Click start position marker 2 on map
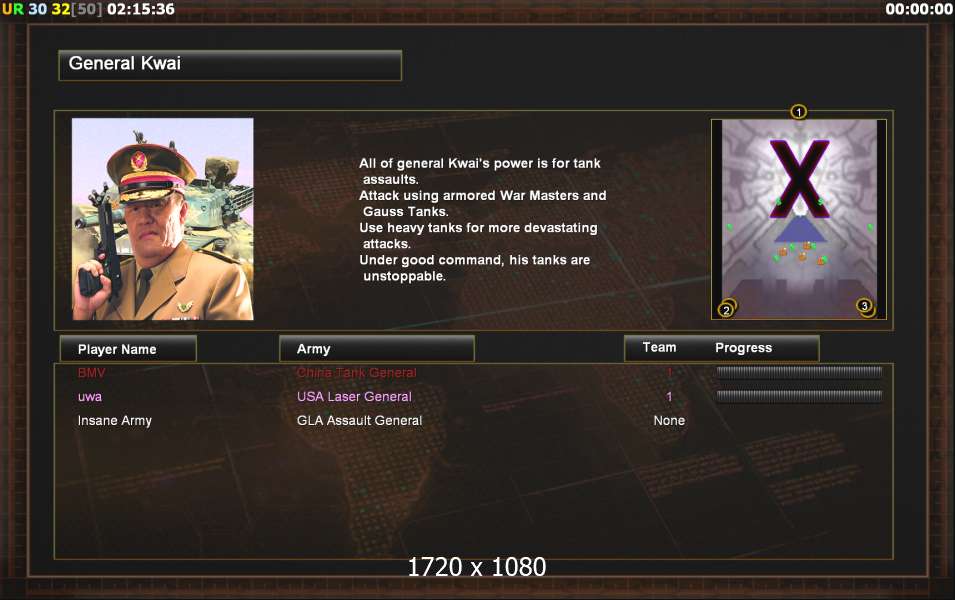The width and height of the screenshot is (955, 600). point(726,309)
